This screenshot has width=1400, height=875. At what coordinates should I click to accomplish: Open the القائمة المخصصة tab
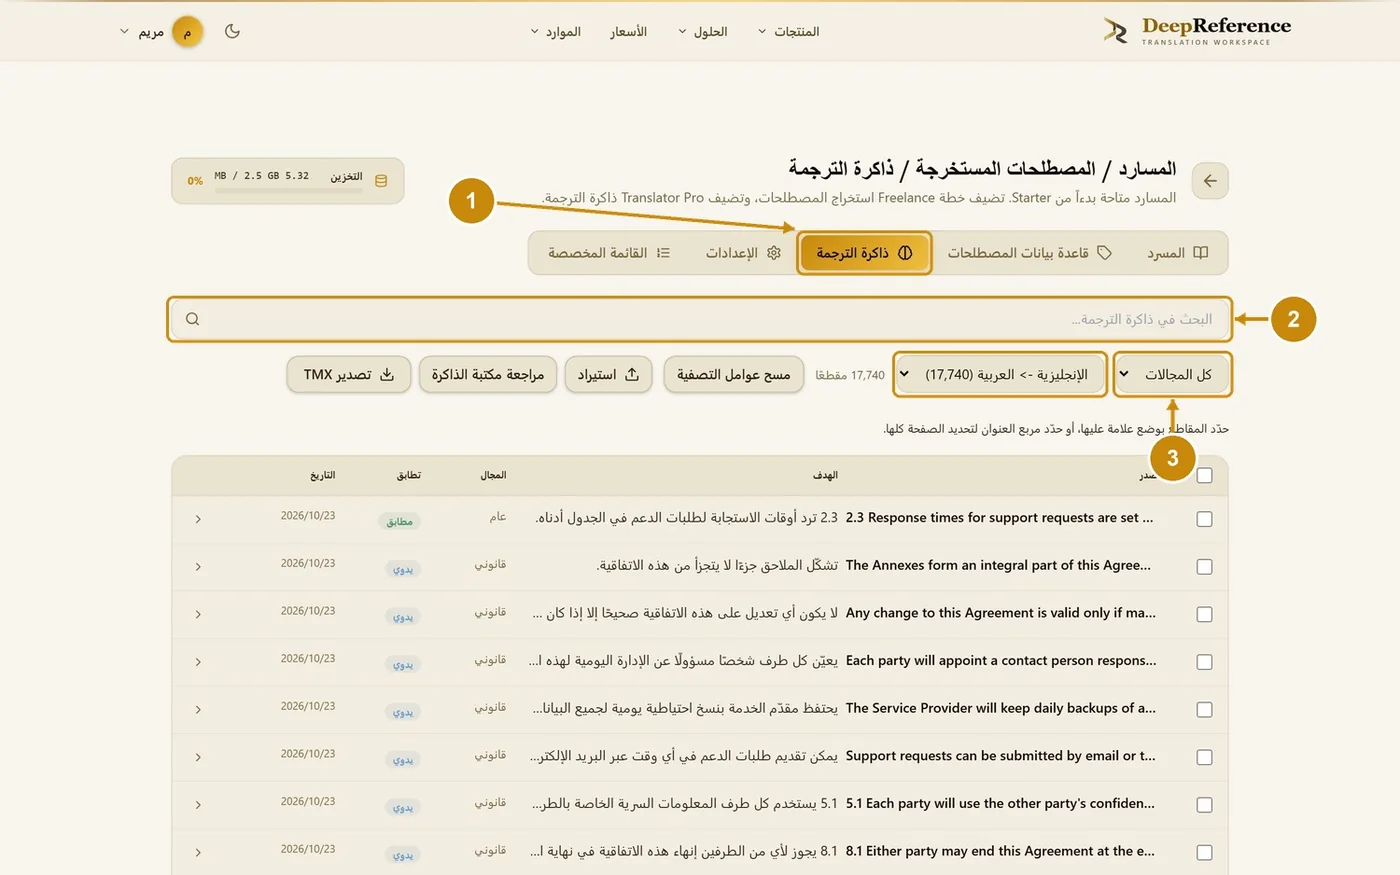coord(609,253)
